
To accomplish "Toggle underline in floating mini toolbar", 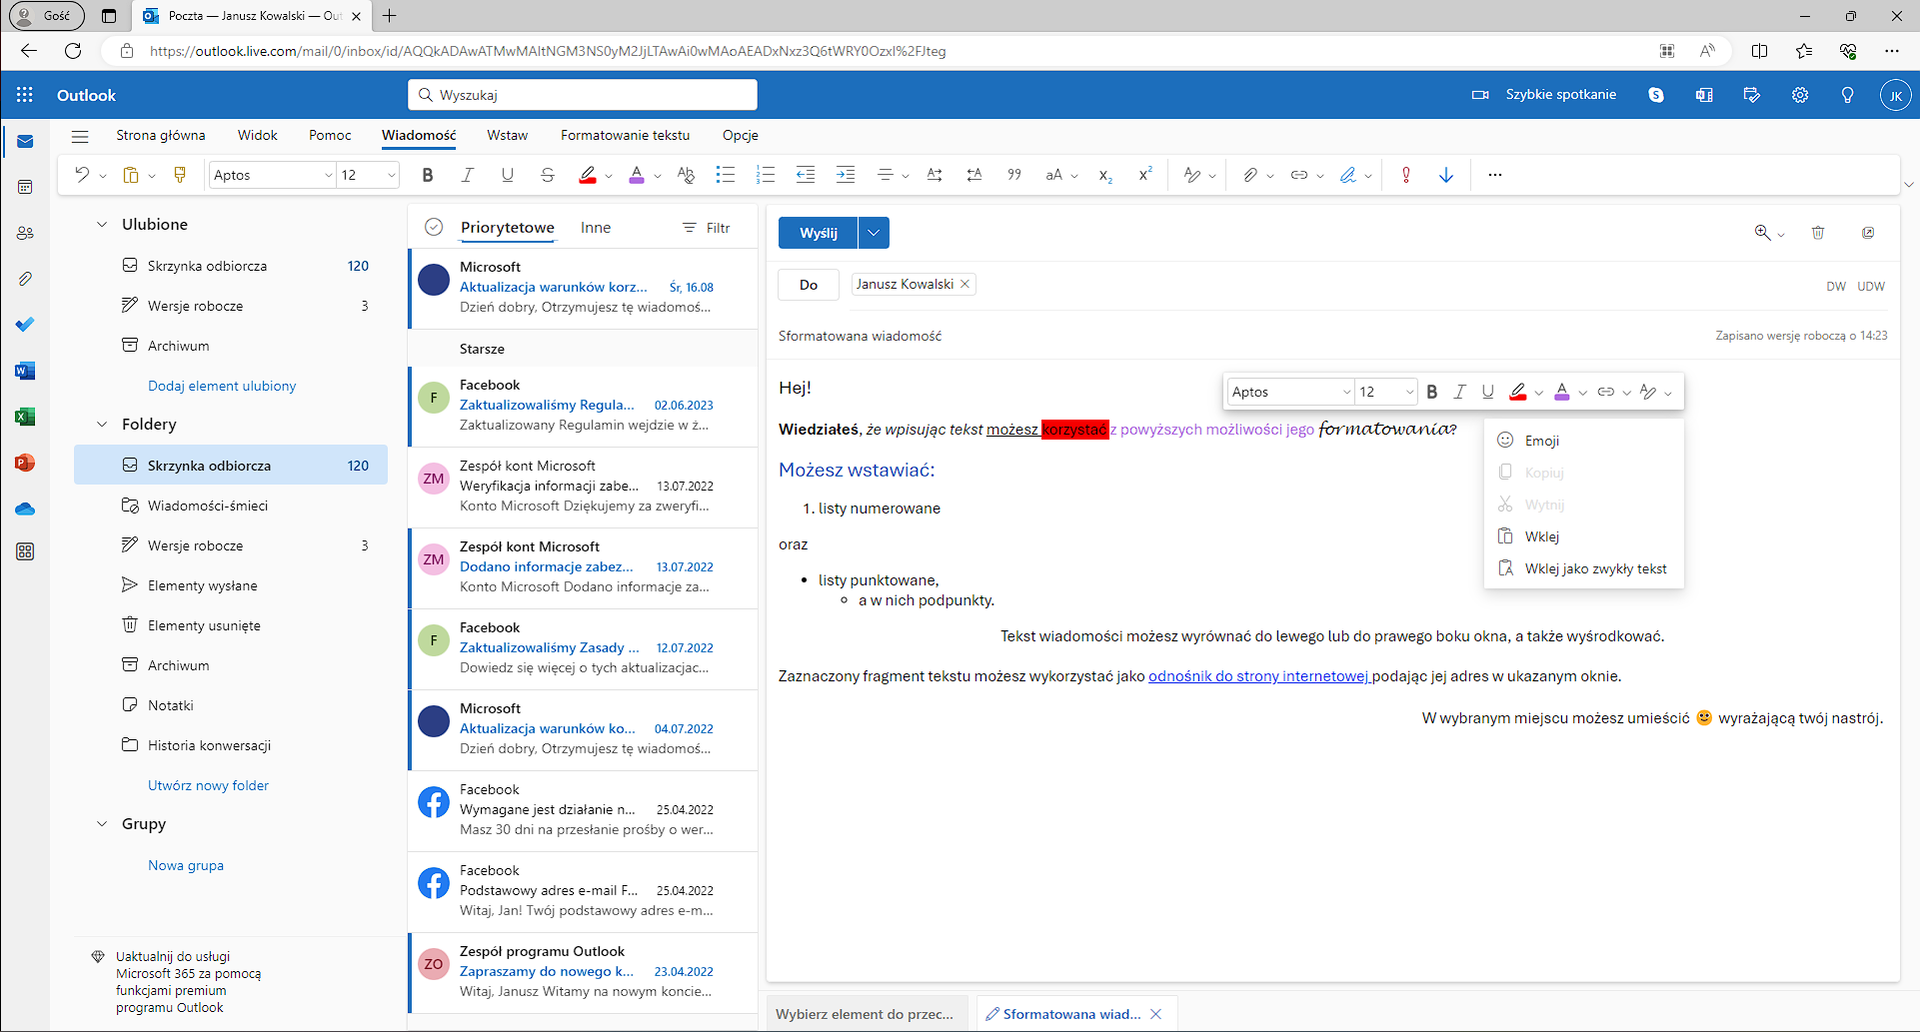I will 1488,392.
